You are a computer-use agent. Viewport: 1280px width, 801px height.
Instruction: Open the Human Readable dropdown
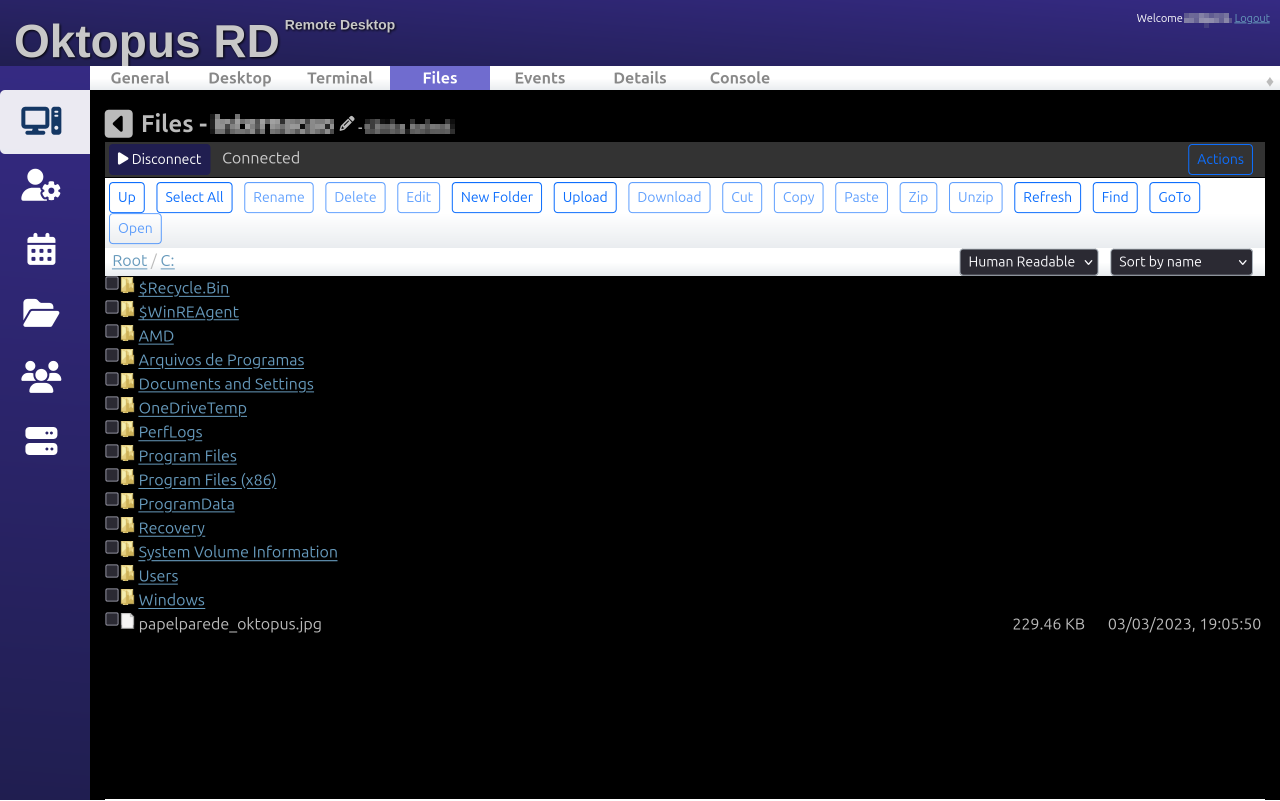click(1029, 262)
